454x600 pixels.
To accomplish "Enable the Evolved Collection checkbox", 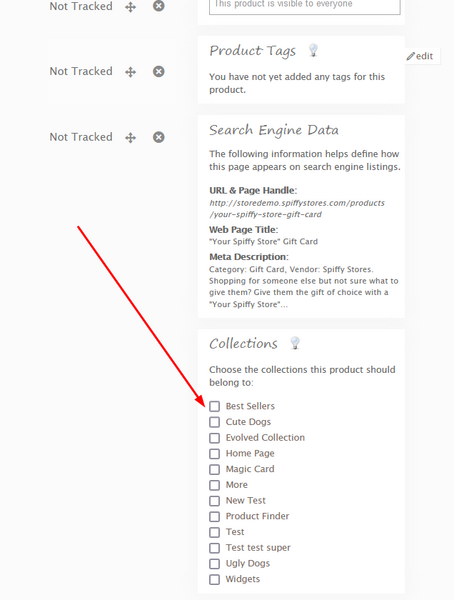I will click(x=214, y=437).
